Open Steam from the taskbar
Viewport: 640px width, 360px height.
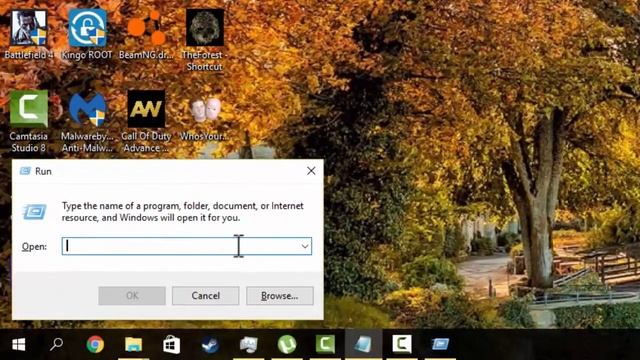pos(210,345)
